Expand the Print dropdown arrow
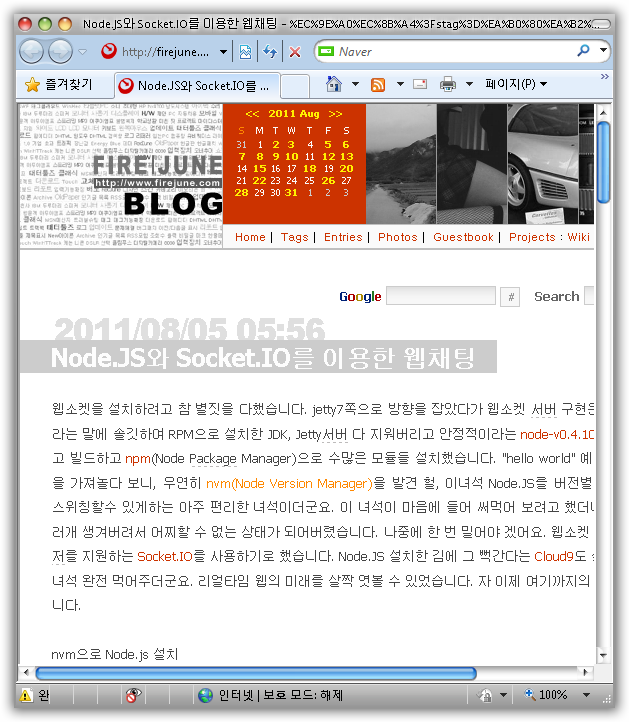The image size is (629, 722). (x=469, y=84)
